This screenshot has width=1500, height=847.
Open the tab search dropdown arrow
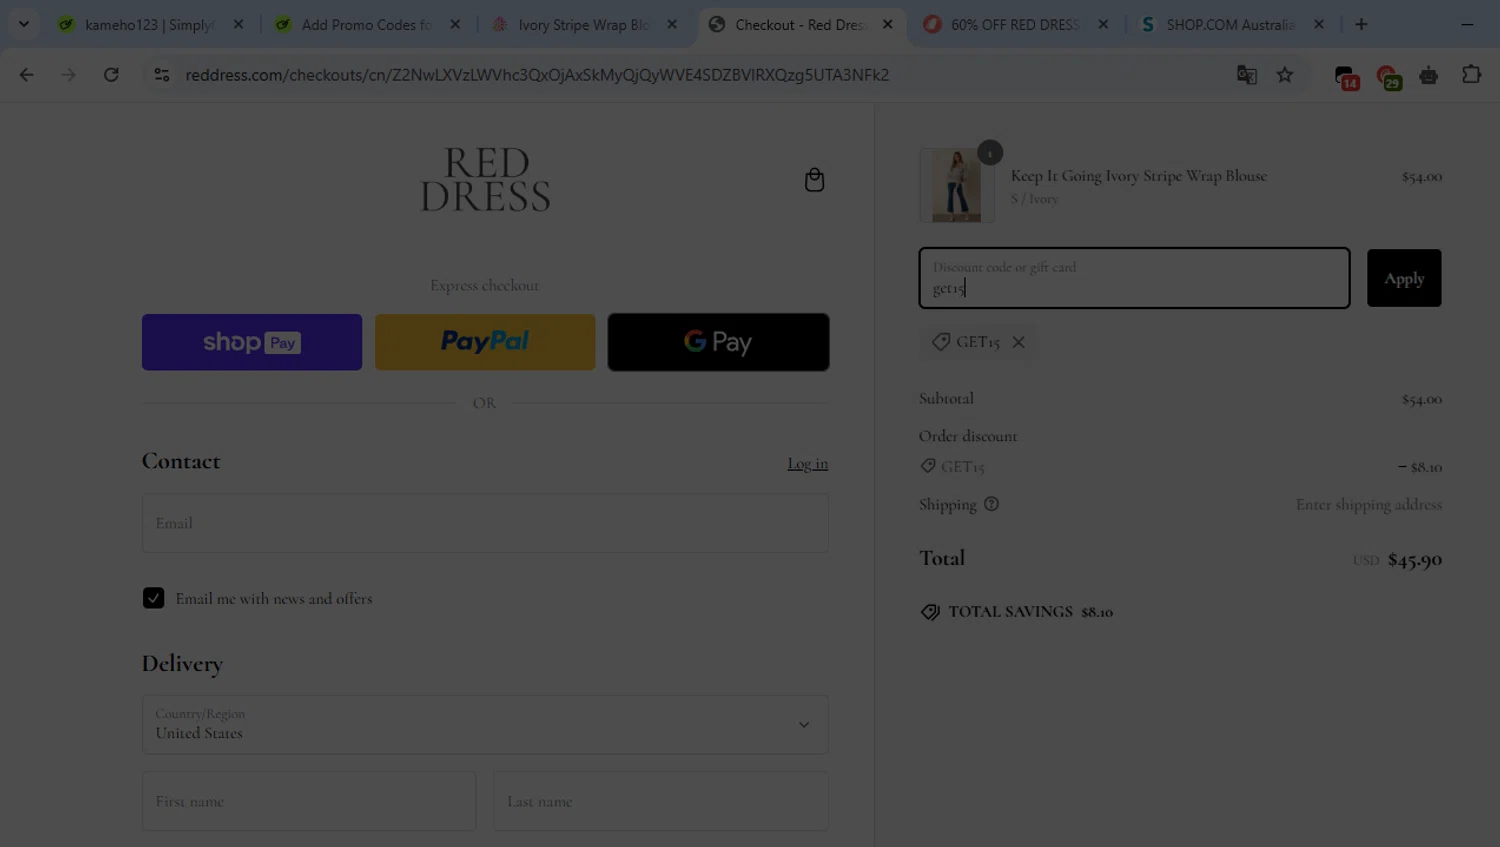(24, 24)
